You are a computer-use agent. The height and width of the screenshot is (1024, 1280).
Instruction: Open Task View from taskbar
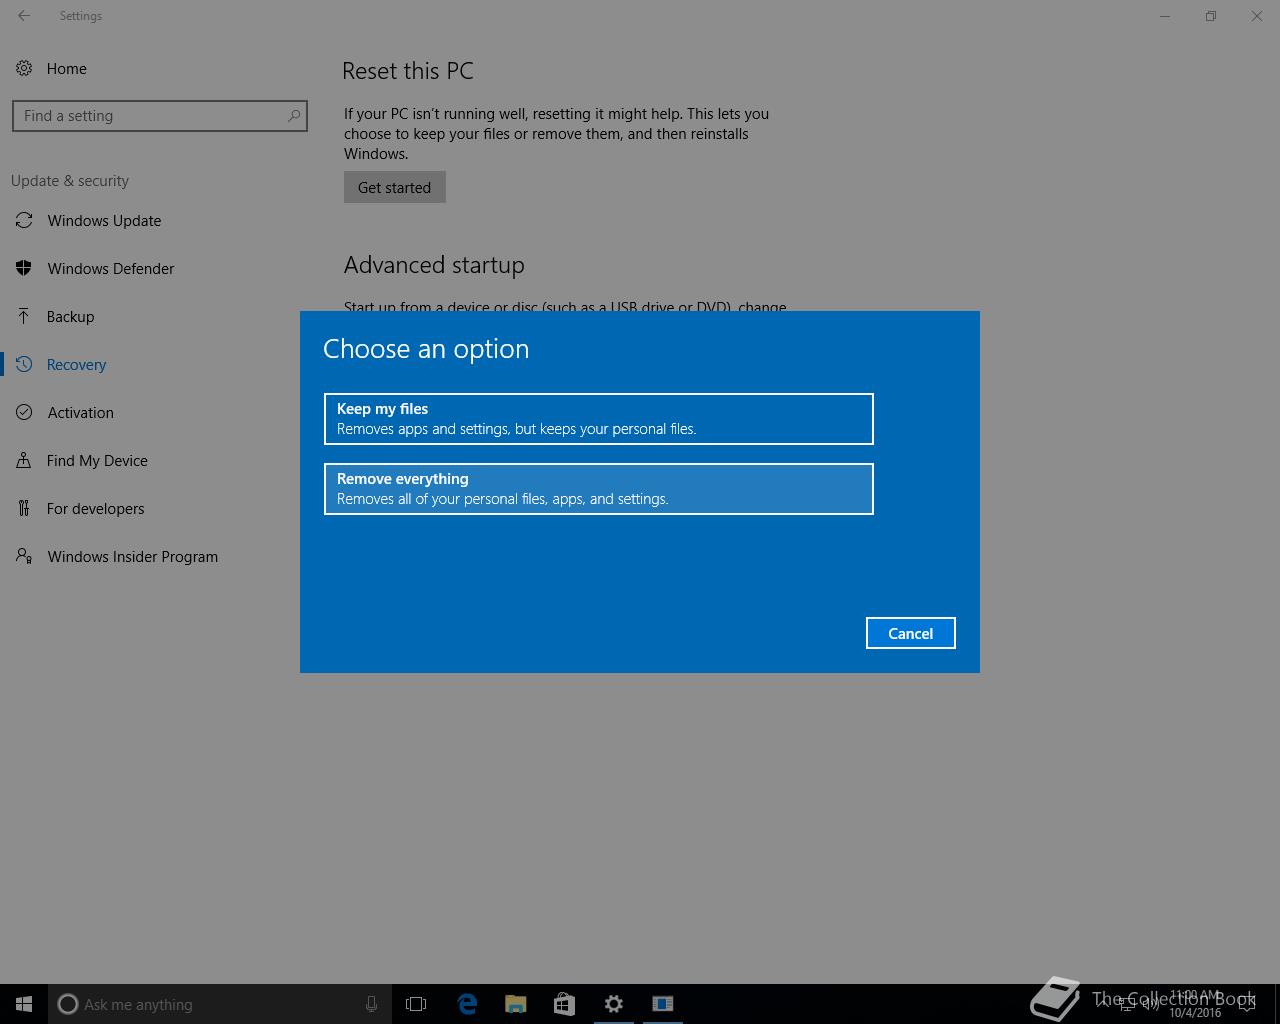pyautogui.click(x=416, y=1004)
